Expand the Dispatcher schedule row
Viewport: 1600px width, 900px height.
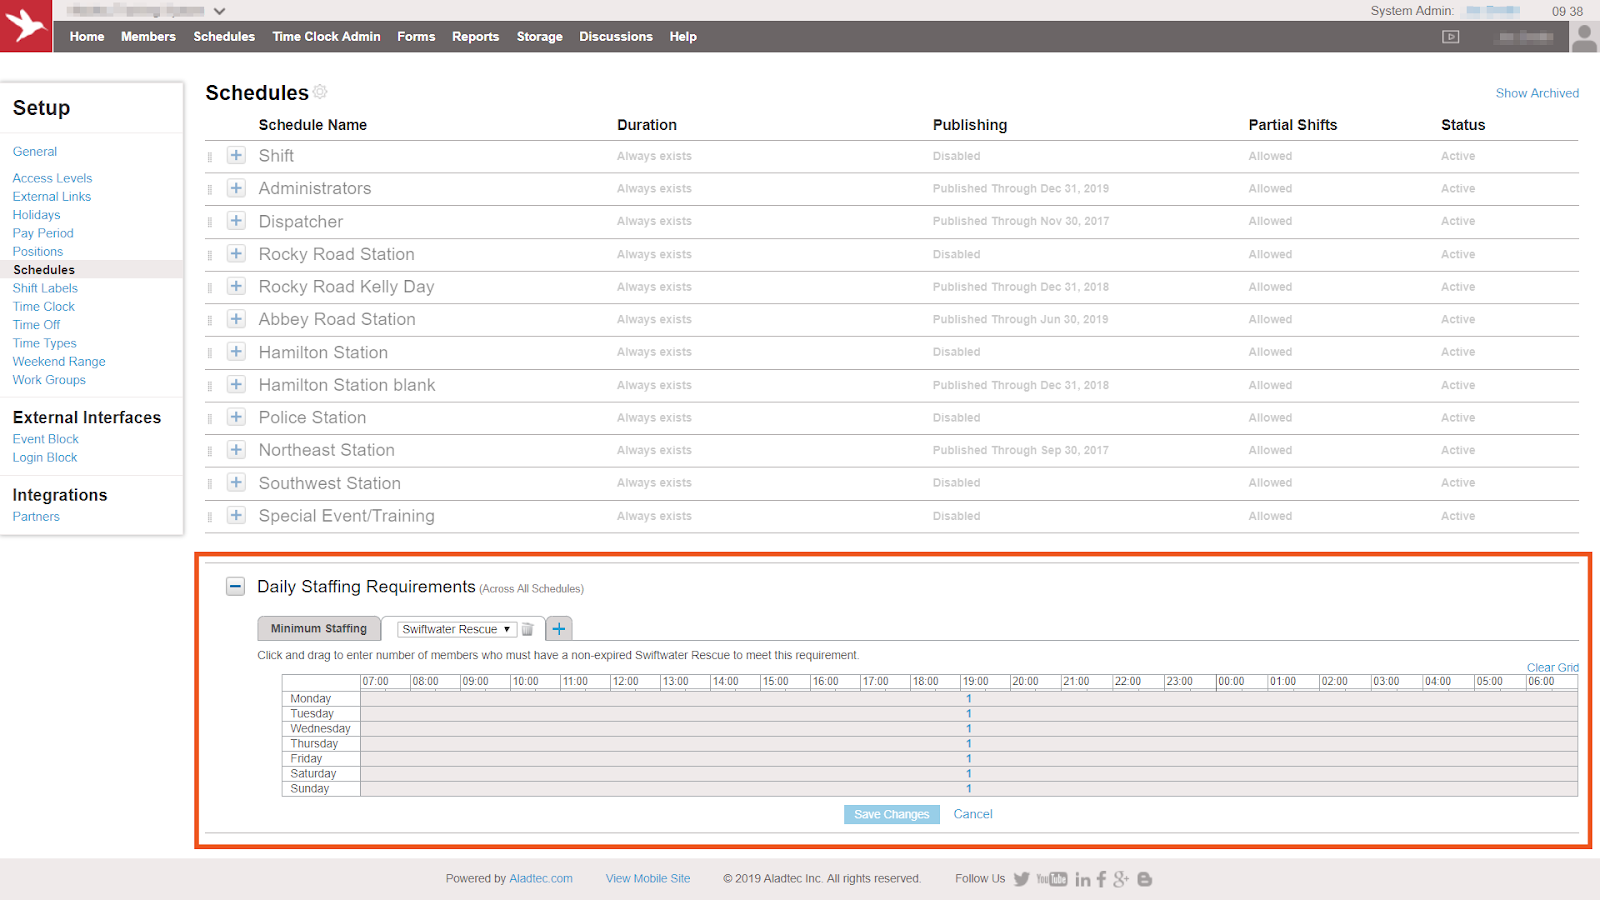tap(236, 221)
